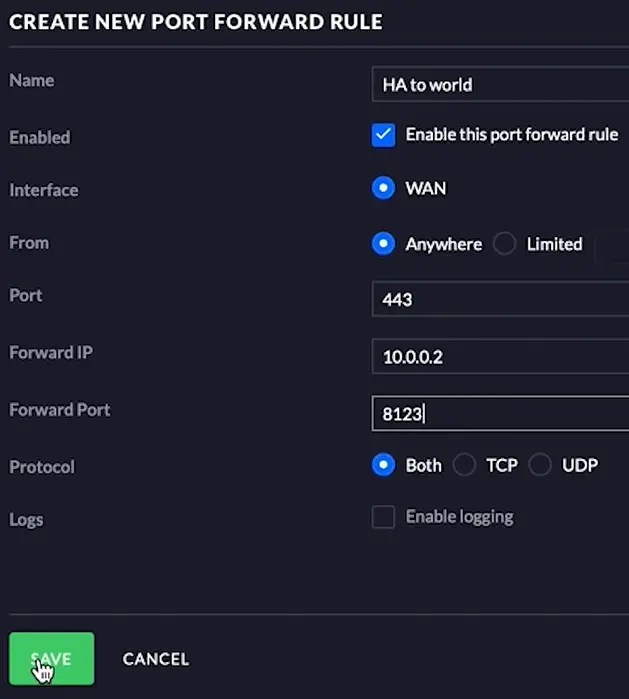629x699 pixels.
Task: Pick the UDP protocol radio button
Action: point(540,465)
